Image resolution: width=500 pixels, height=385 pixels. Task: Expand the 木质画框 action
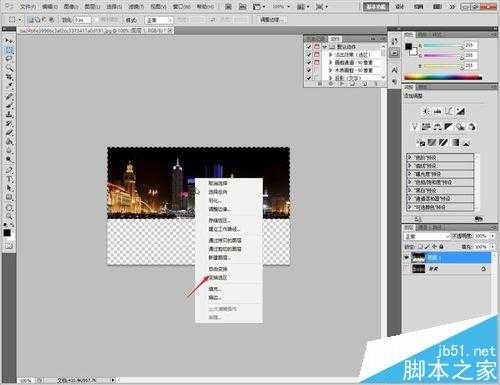point(330,70)
